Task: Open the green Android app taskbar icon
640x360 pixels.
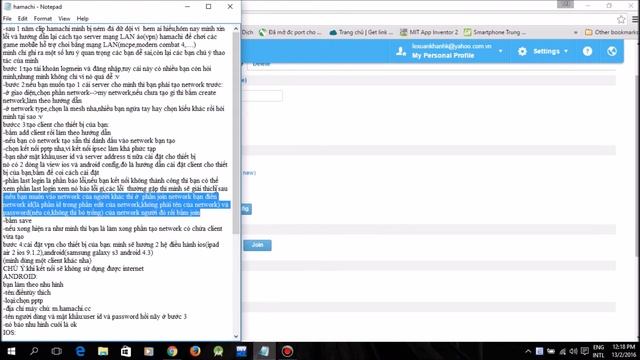Action: click(x=218, y=351)
